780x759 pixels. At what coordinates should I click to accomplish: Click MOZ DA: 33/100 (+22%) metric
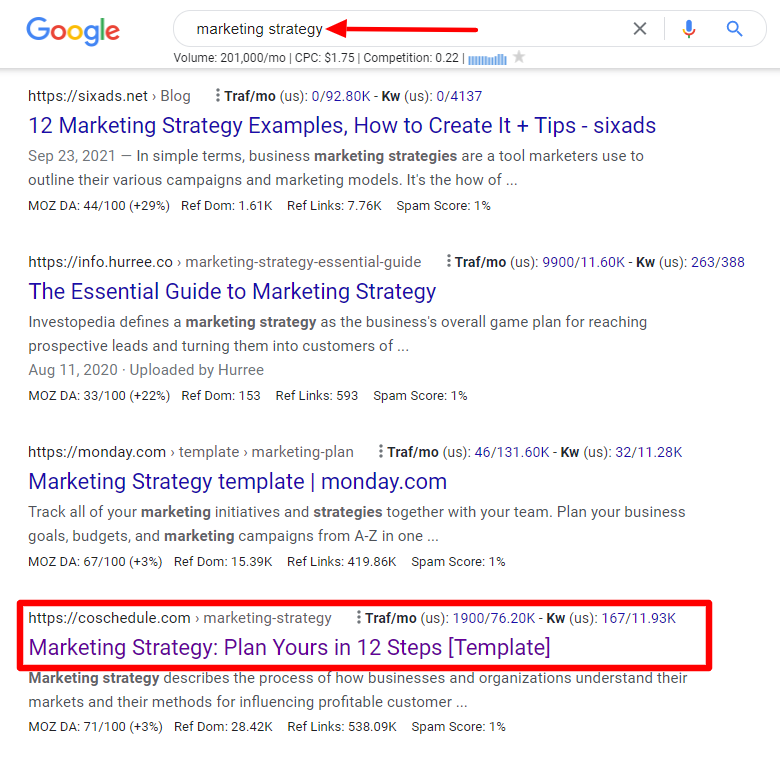[x=99, y=395]
